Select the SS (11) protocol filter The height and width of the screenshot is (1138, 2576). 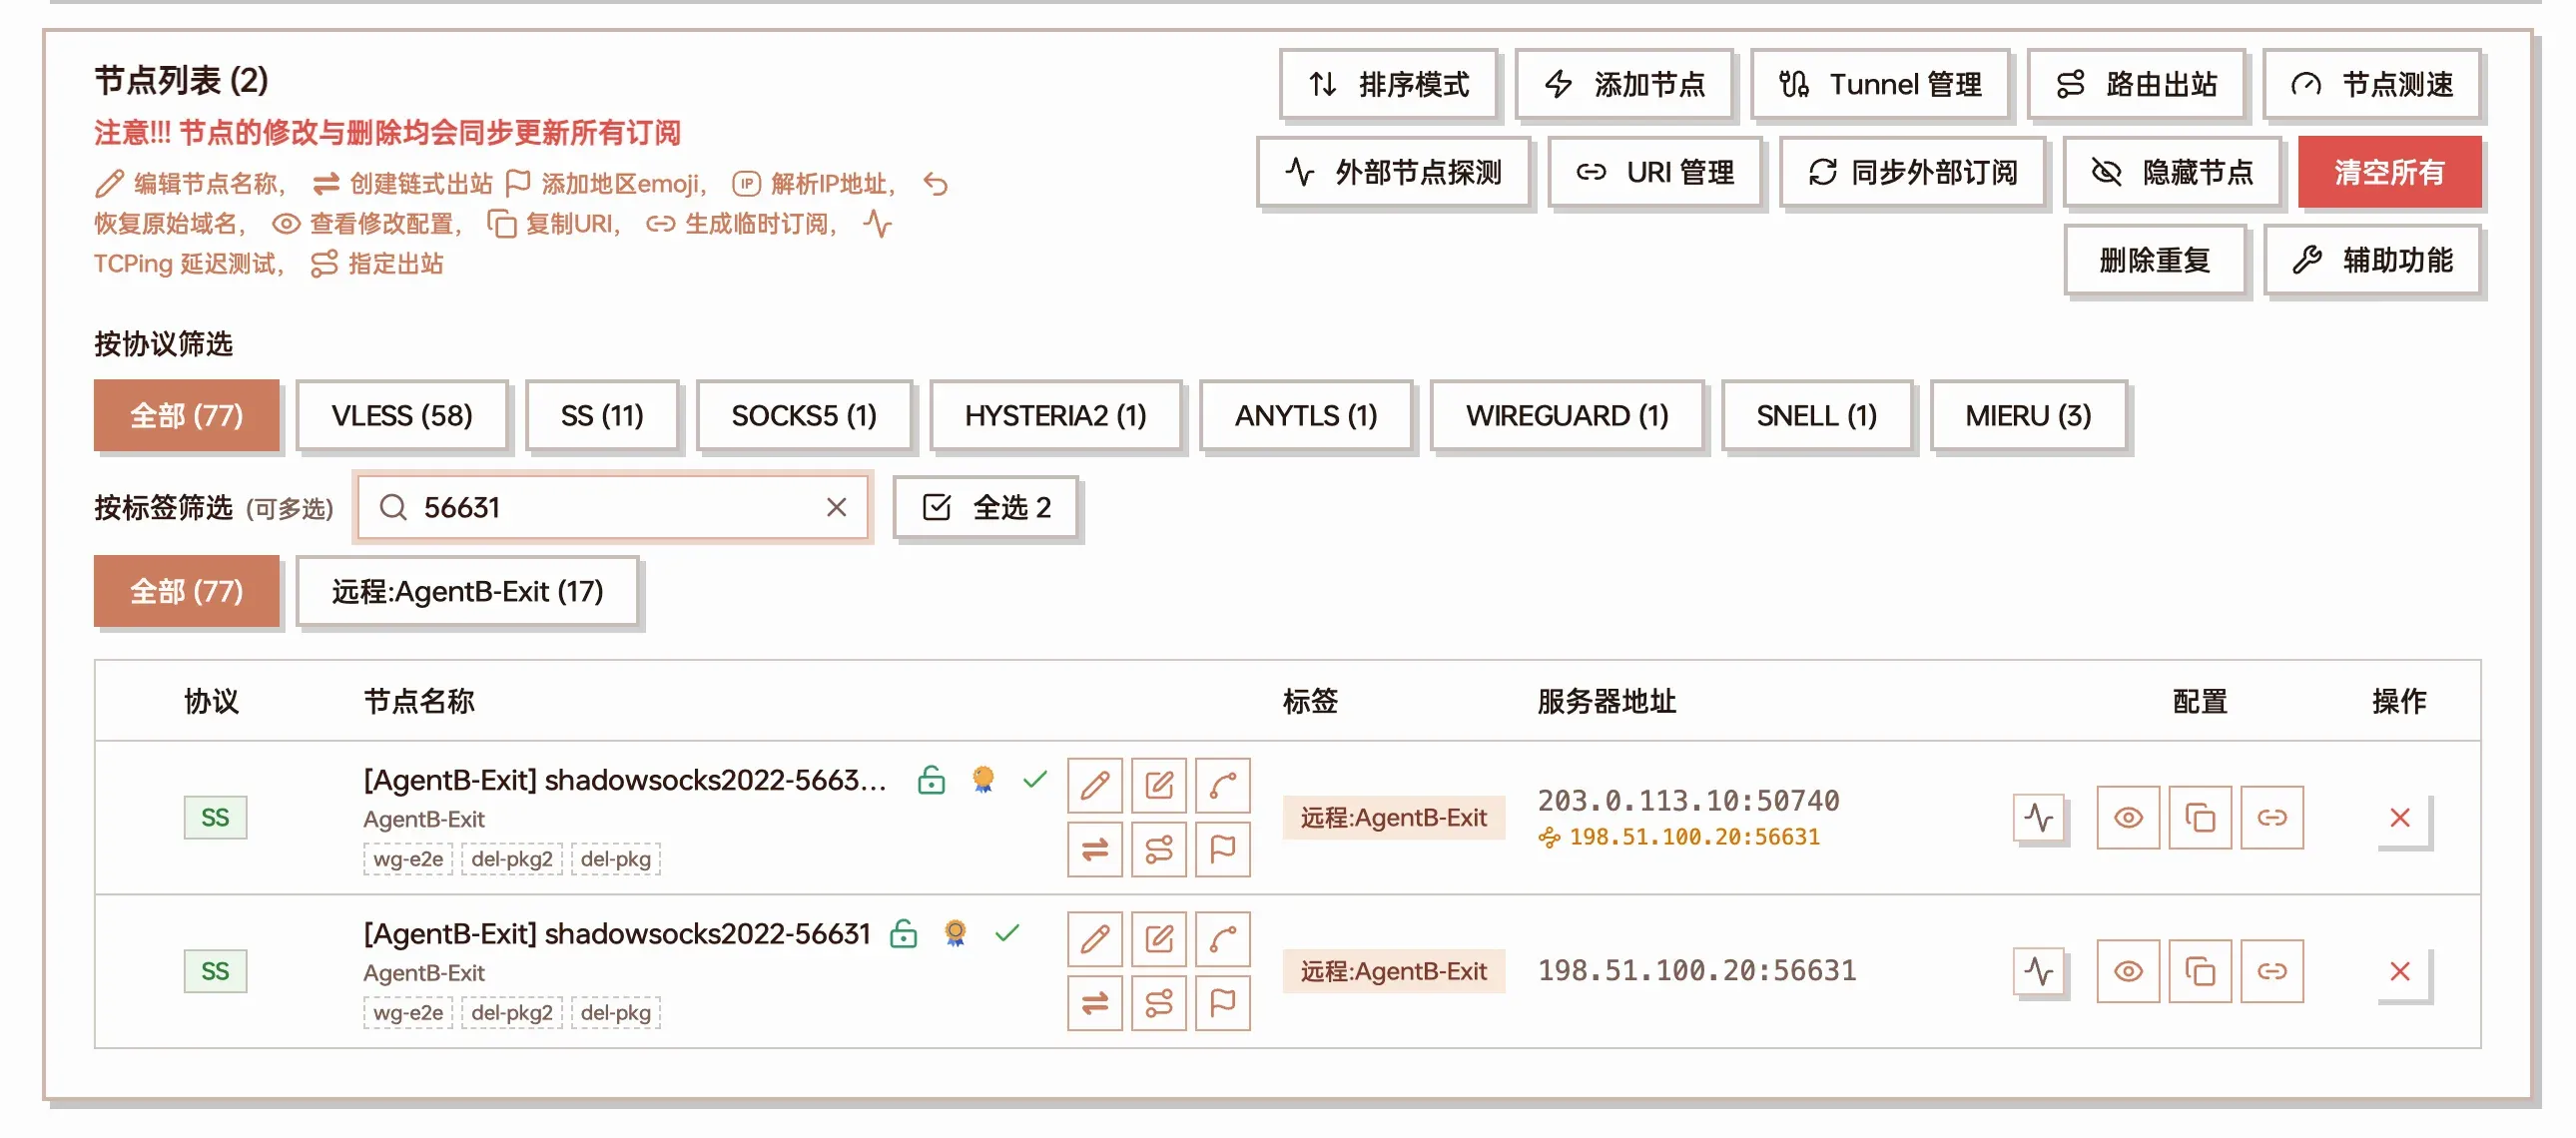[x=601, y=416]
